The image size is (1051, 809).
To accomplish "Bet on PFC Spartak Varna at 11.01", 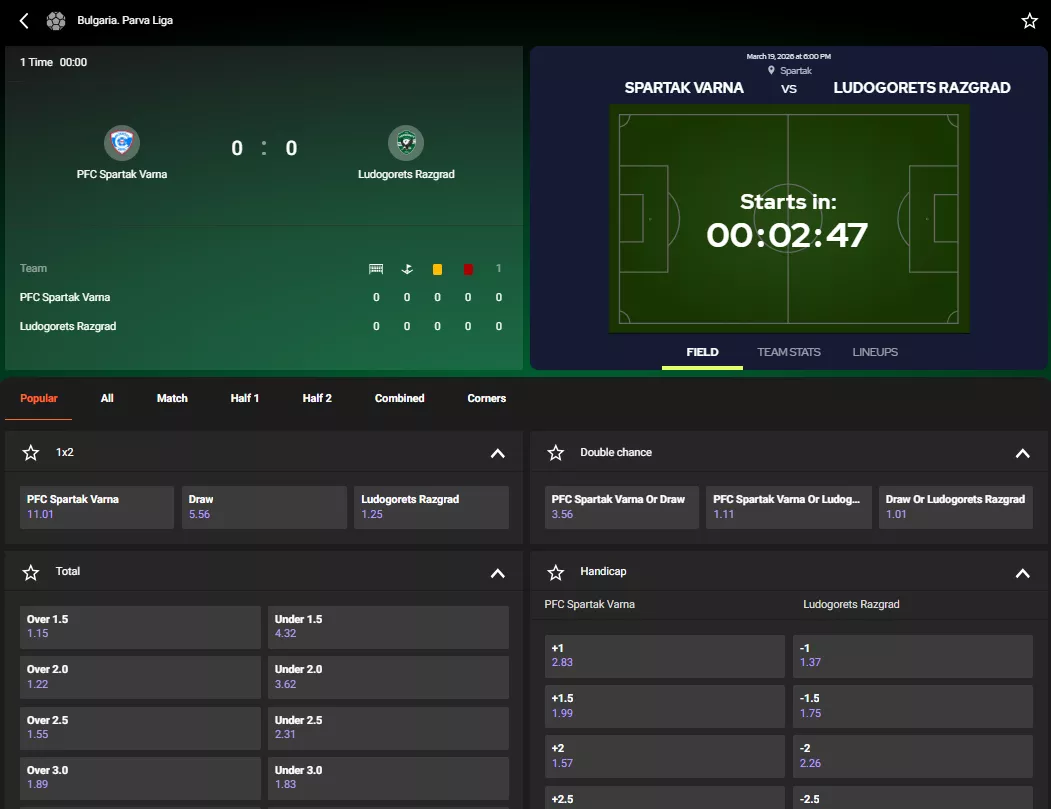I will pyautogui.click(x=97, y=507).
